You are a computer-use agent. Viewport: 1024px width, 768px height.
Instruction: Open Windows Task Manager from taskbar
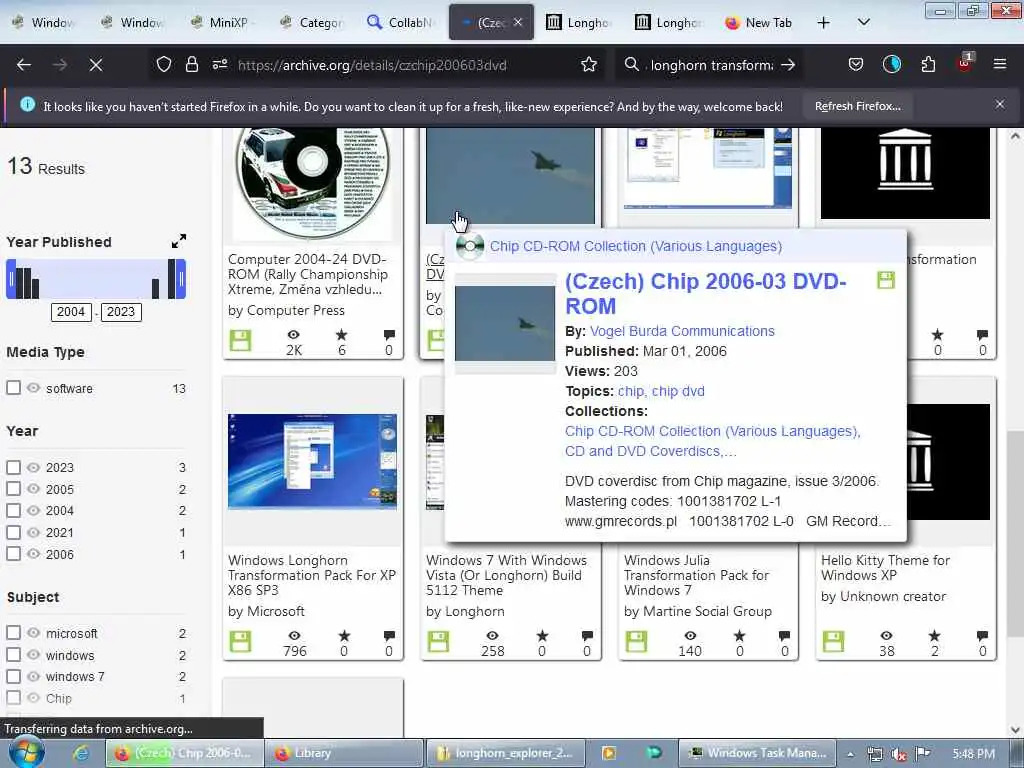(758, 753)
